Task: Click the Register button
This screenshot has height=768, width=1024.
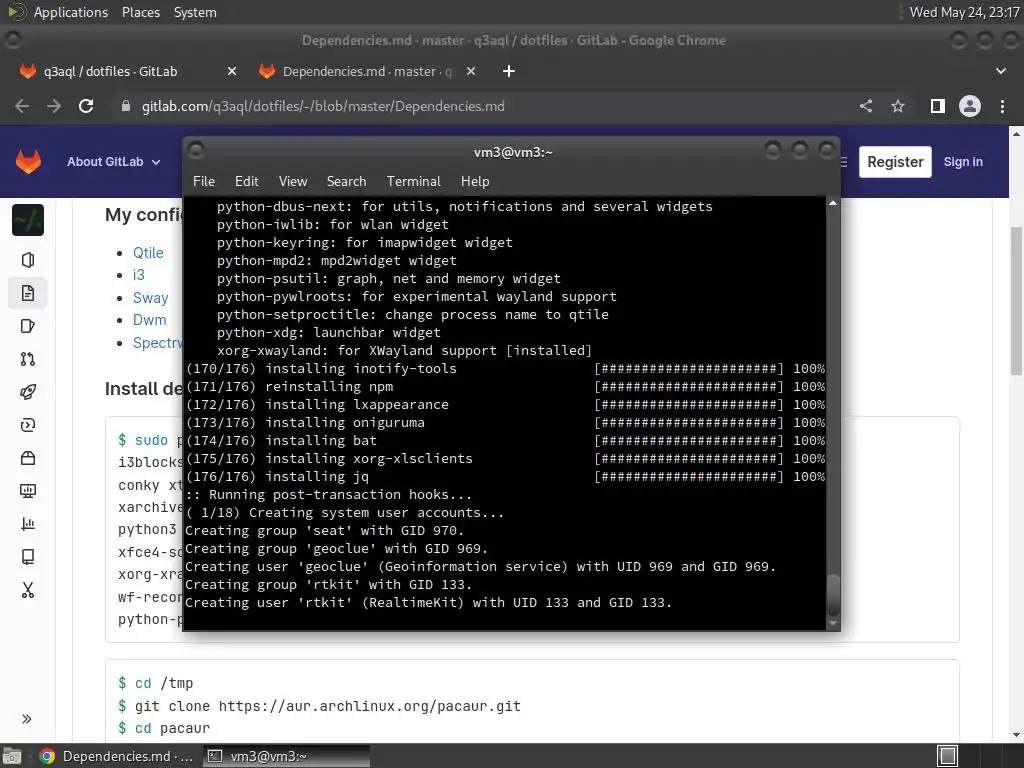Action: (895, 162)
